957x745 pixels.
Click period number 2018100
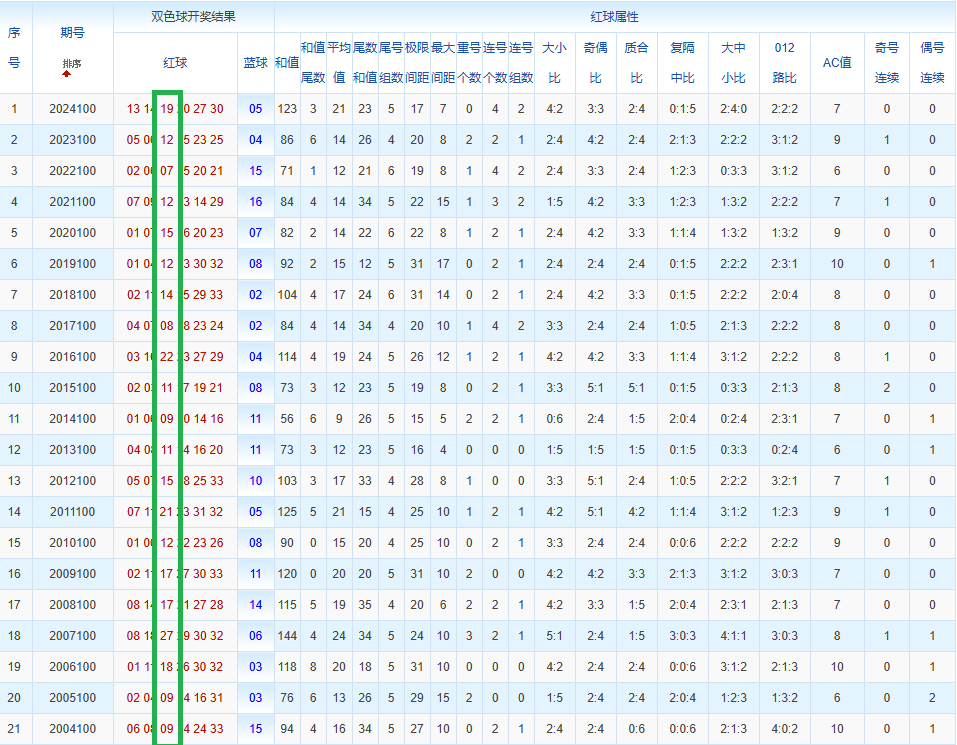(73, 295)
